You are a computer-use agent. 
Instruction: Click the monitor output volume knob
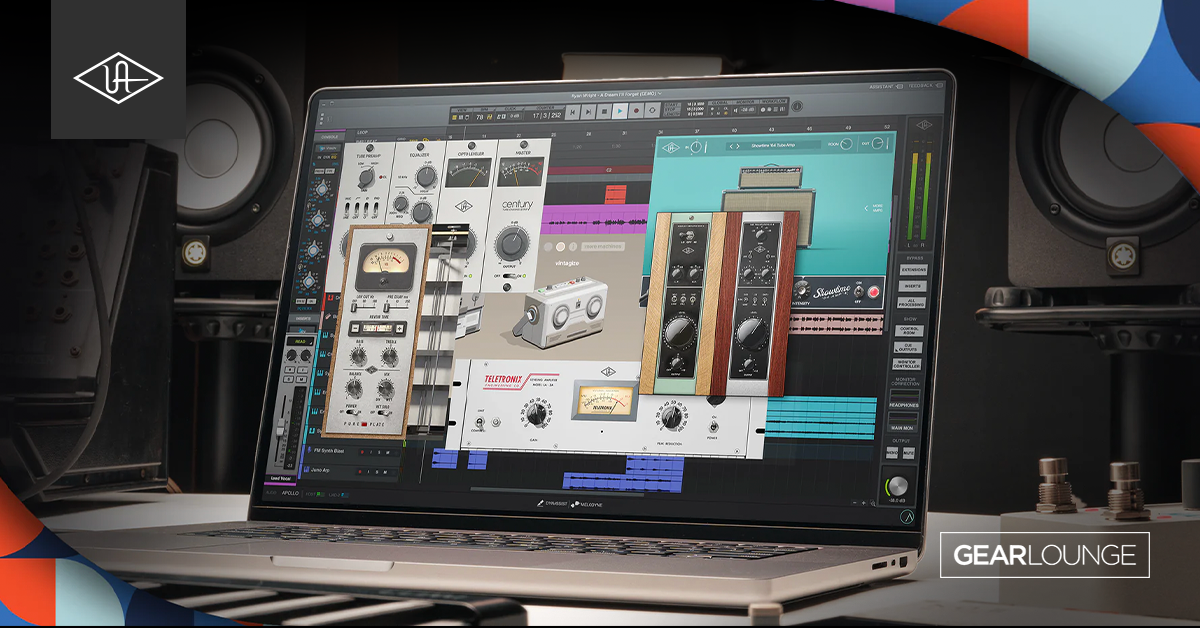pyautogui.click(x=898, y=485)
